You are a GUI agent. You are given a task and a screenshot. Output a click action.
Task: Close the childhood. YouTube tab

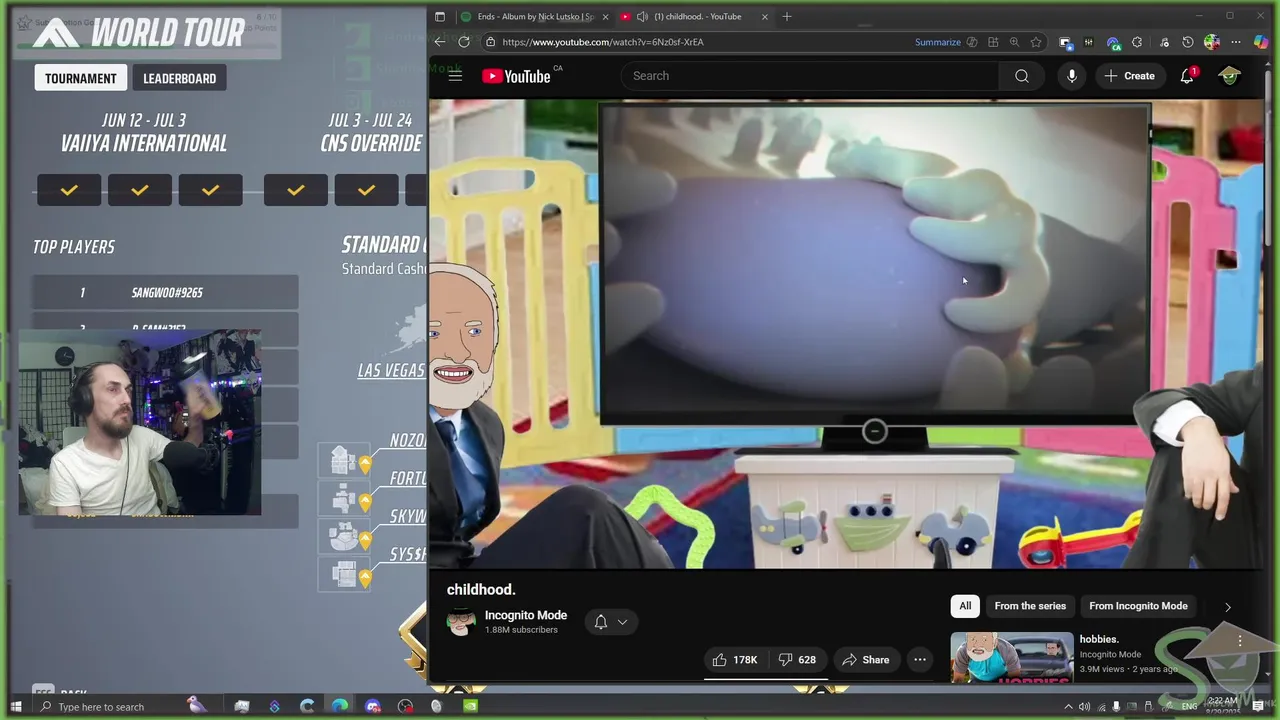[x=765, y=16]
